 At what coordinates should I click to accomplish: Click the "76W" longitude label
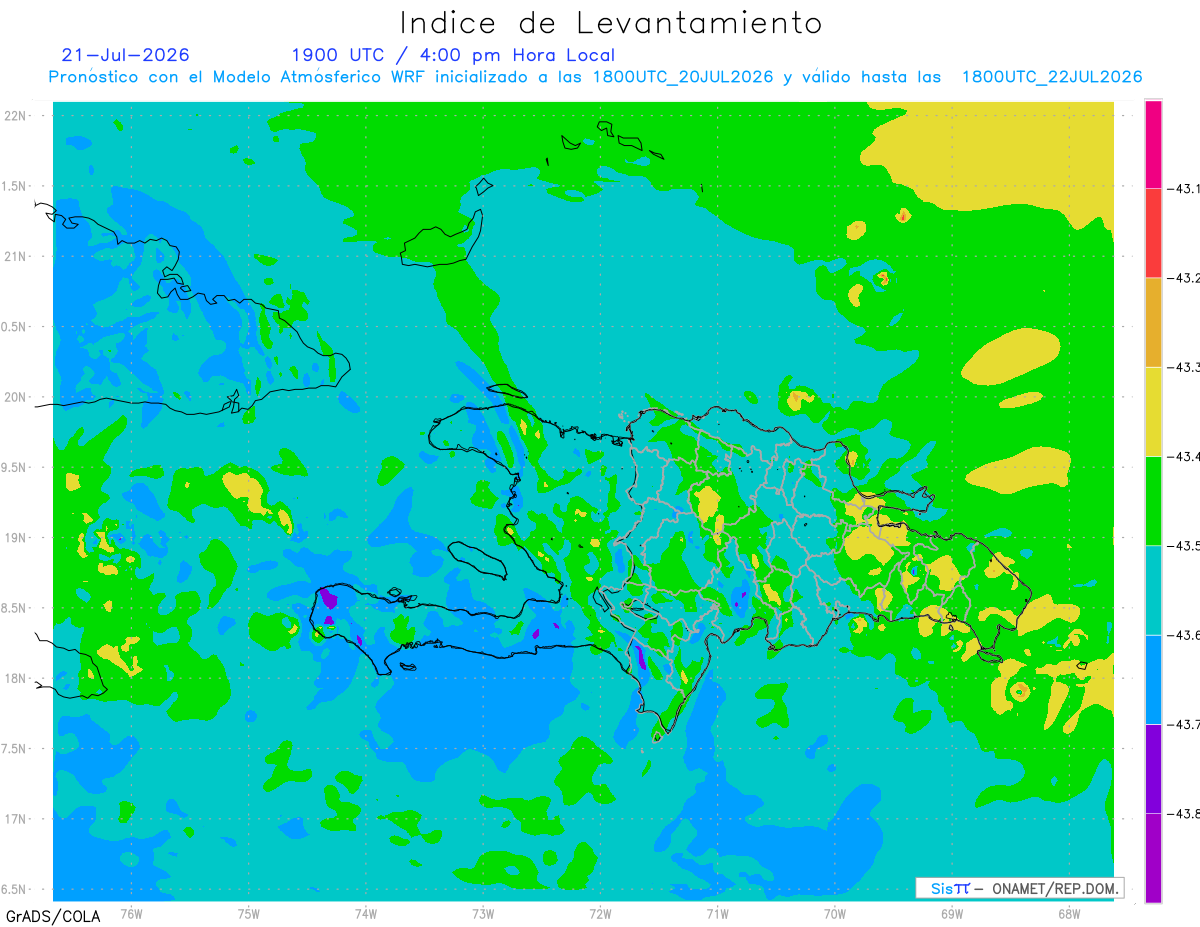131,913
